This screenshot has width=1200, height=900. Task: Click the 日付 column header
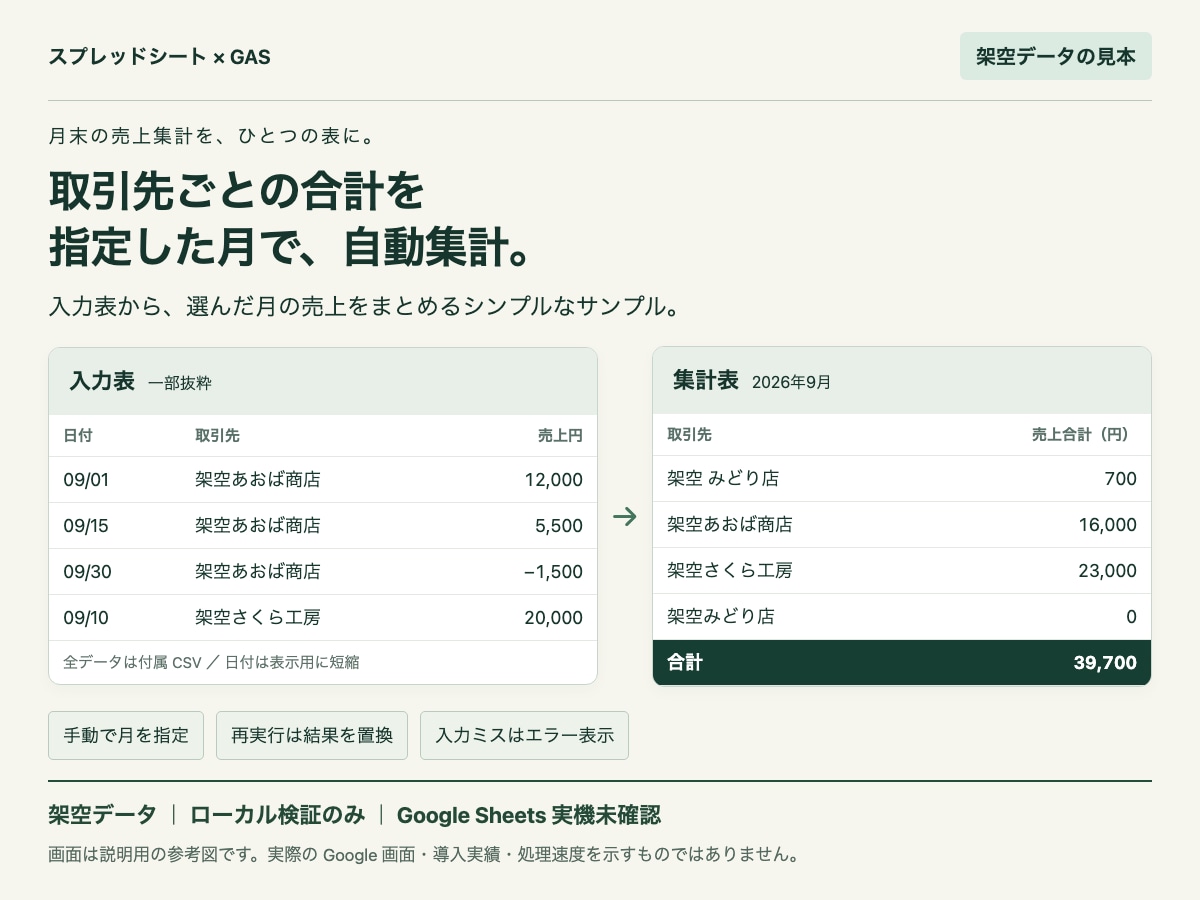78,435
